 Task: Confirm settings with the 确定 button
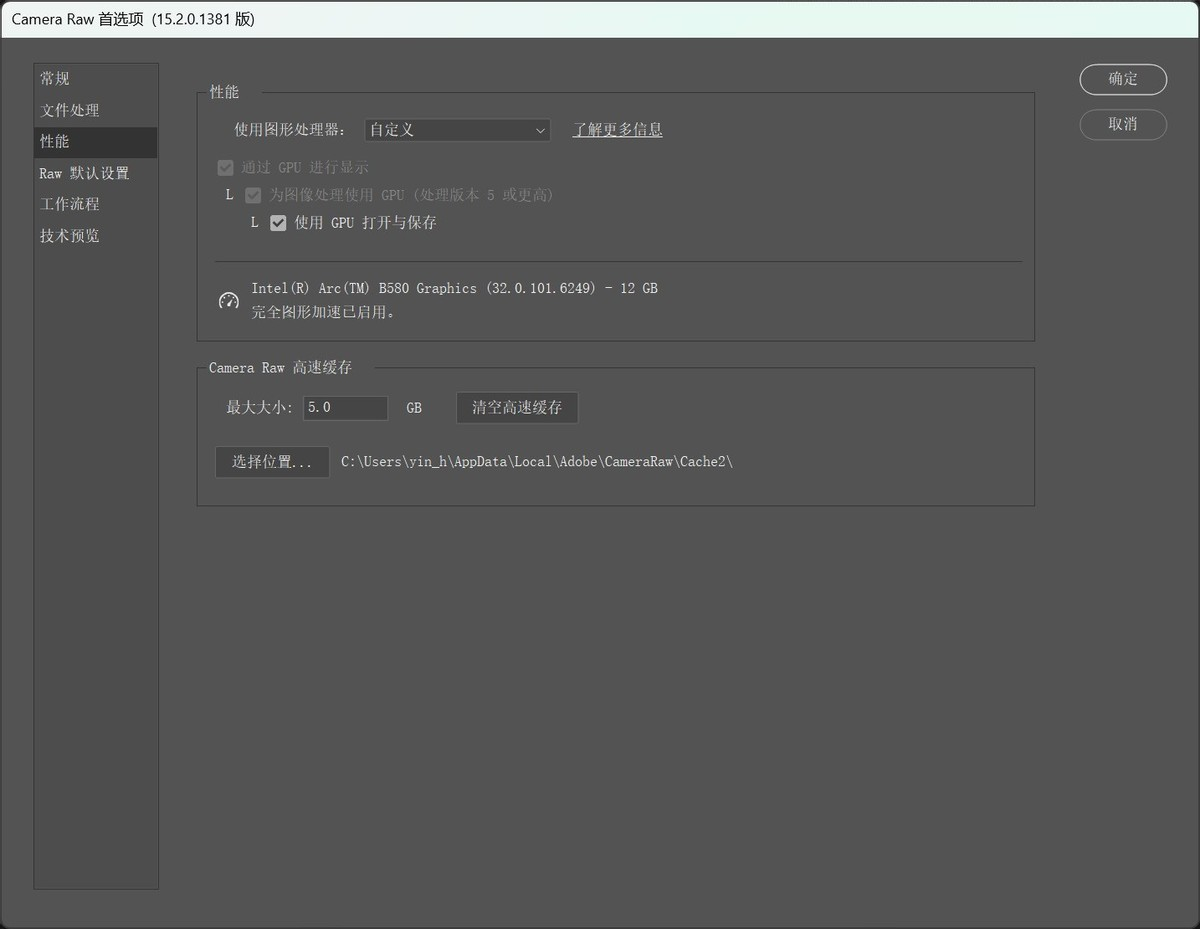[1123, 79]
